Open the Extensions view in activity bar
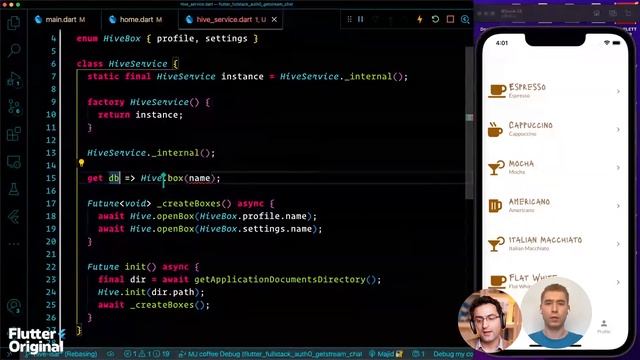This screenshot has width=640, height=360. pyautogui.click(x=14, y=134)
